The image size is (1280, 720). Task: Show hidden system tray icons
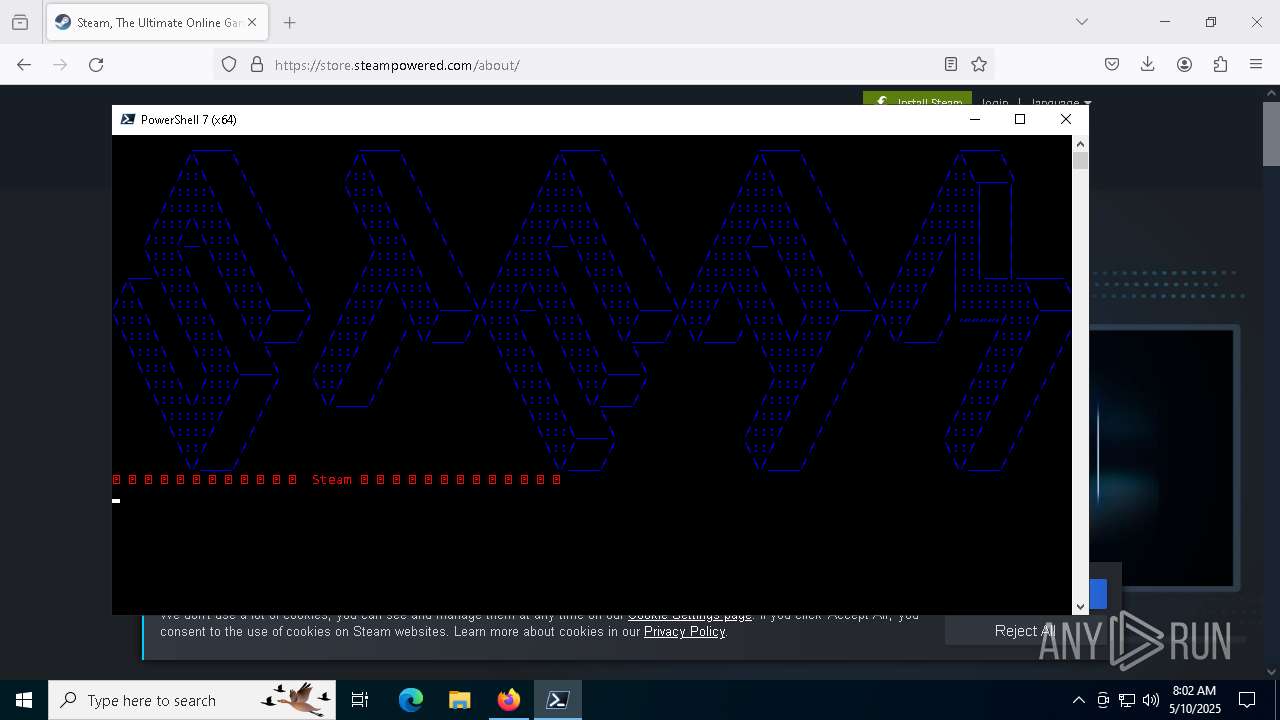pos(1078,700)
